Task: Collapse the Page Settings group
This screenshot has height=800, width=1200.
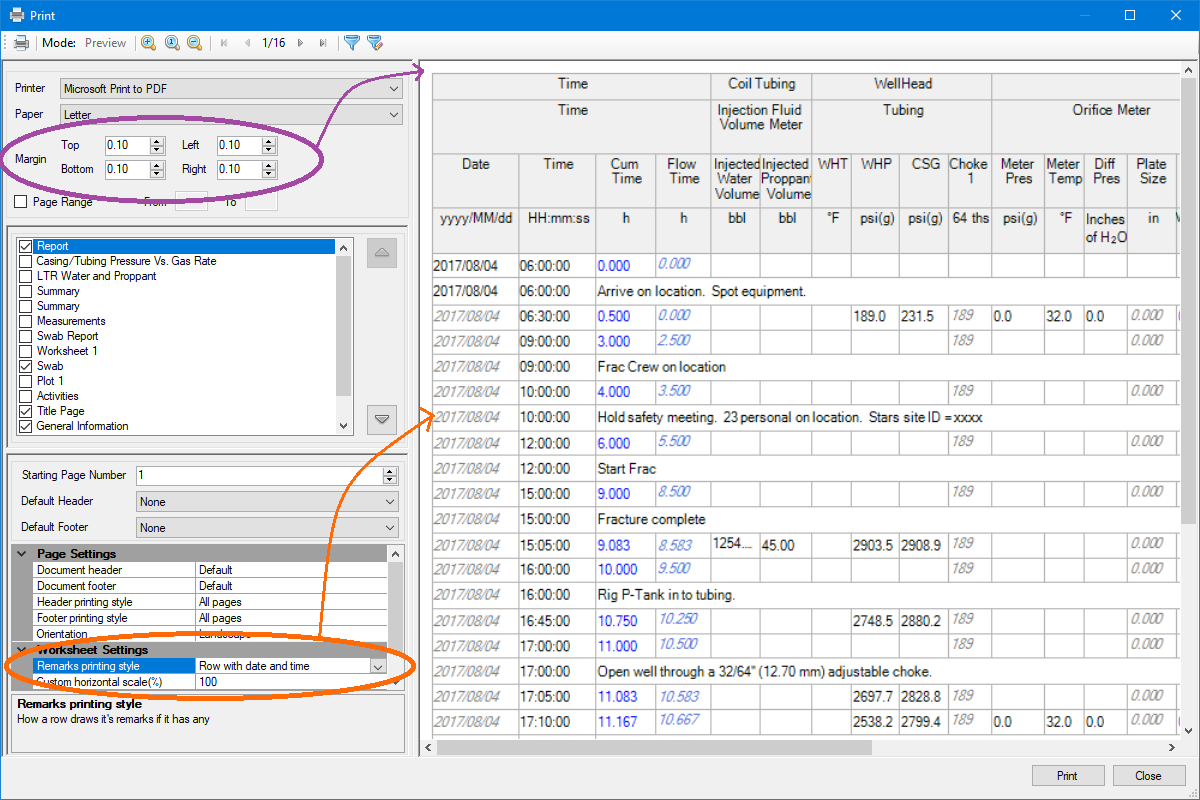Action: coord(22,554)
